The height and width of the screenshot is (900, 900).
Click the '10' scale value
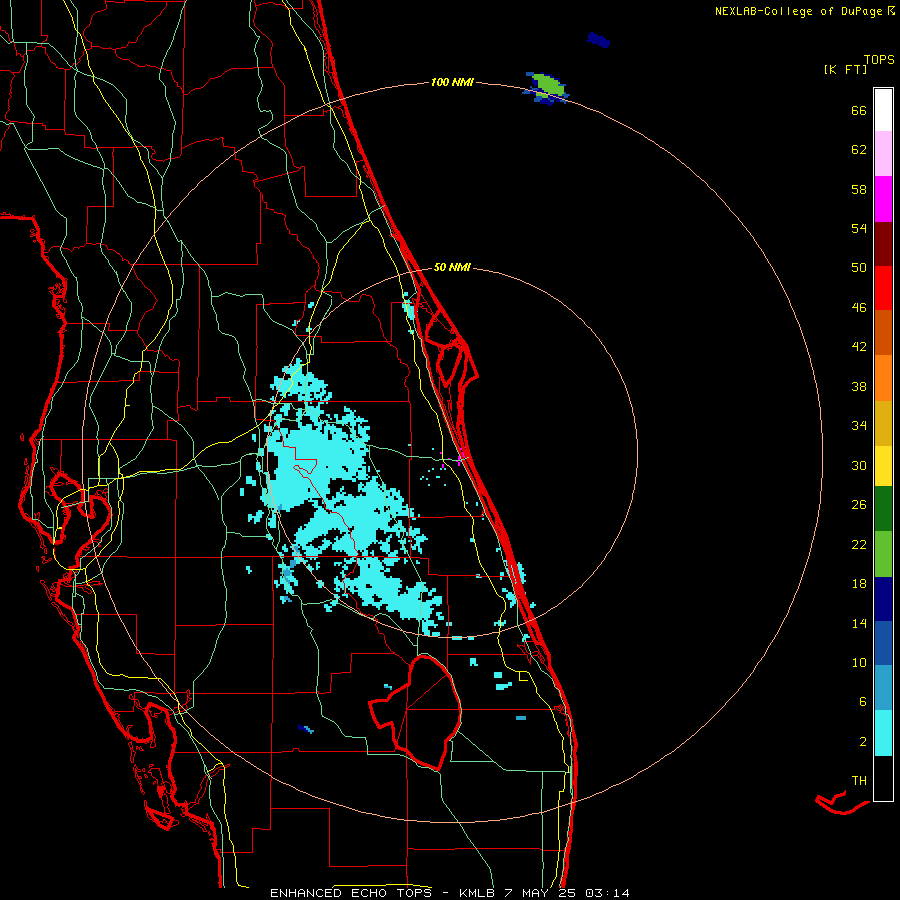pos(859,663)
